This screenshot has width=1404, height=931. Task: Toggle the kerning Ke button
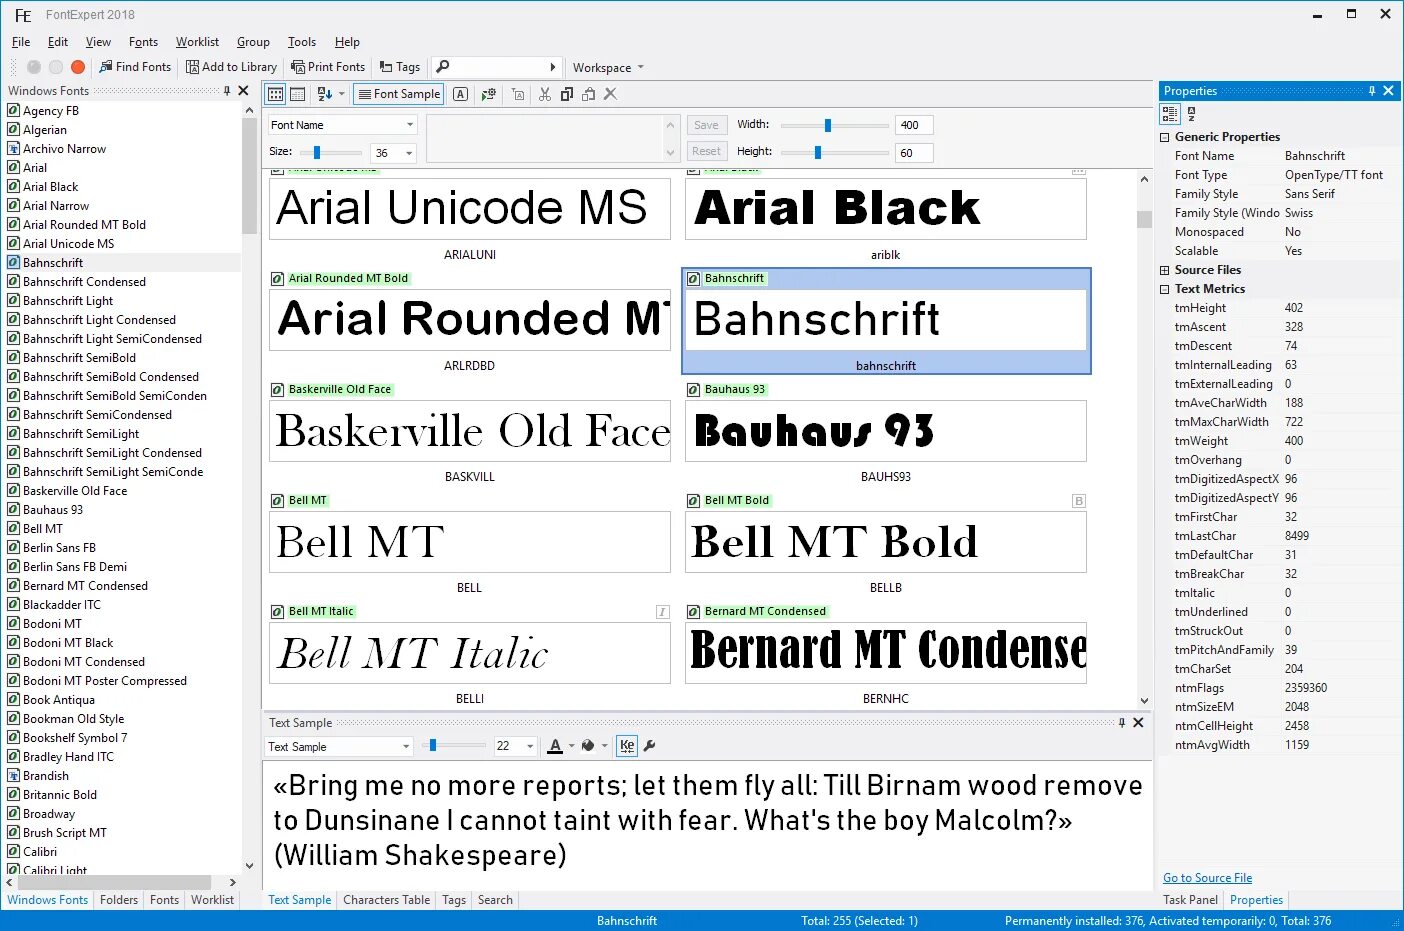coord(627,746)
